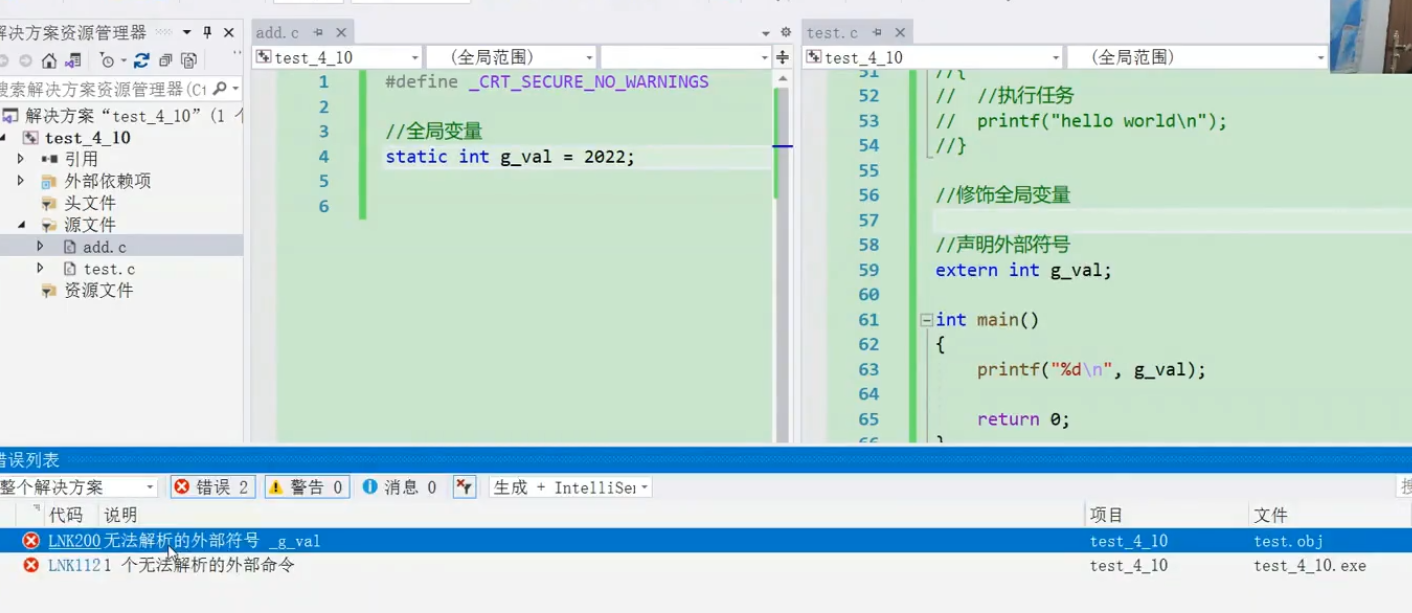Select the LNK112 error row
The width and height of the screenshot is (1412, 613).
coord(706,565)
